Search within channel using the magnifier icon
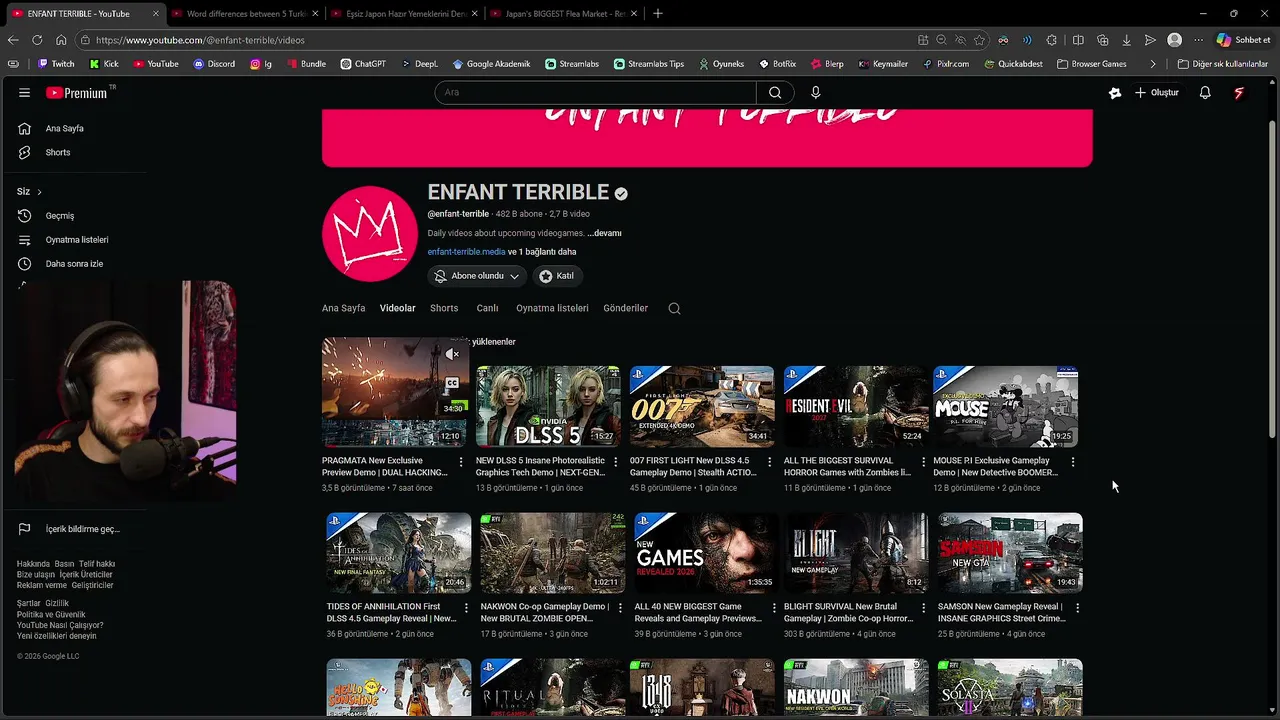Screen dimensions: 1280x720 point(674,308)
